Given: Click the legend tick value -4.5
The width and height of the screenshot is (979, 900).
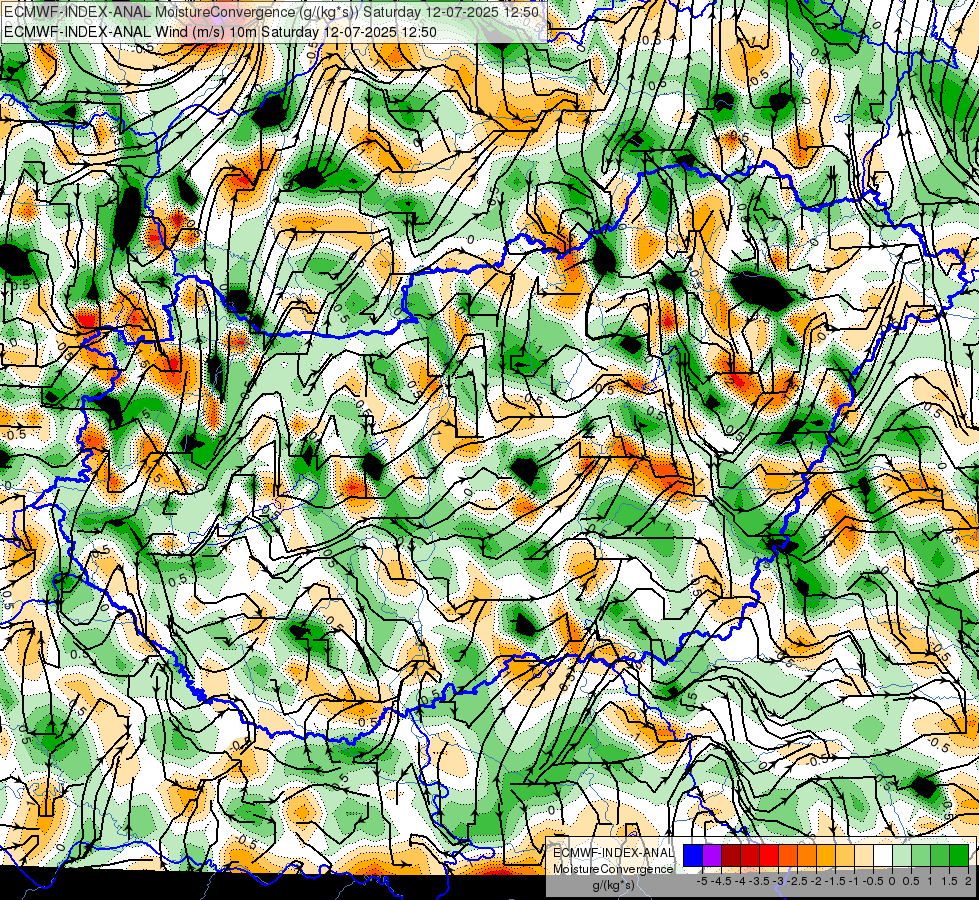Looking at the screenshot, I should pos(721,881).
